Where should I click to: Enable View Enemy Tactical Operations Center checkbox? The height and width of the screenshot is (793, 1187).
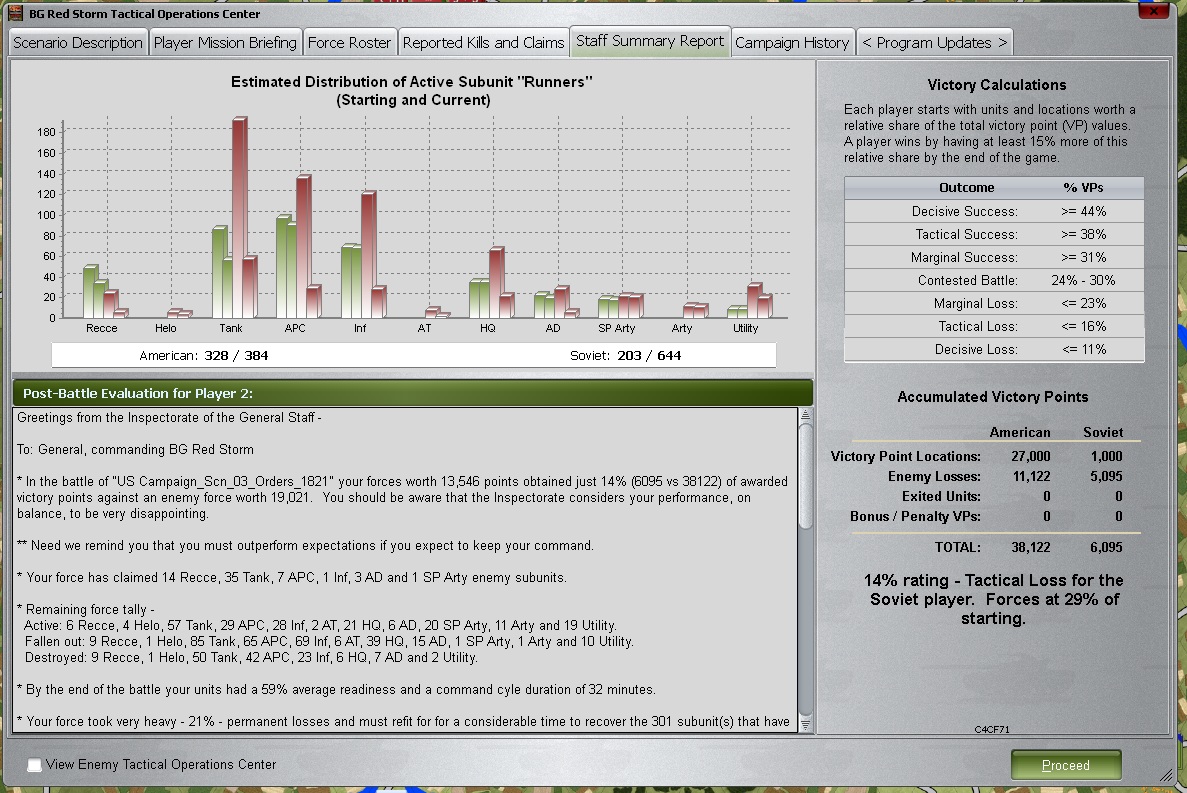point(34,764)
